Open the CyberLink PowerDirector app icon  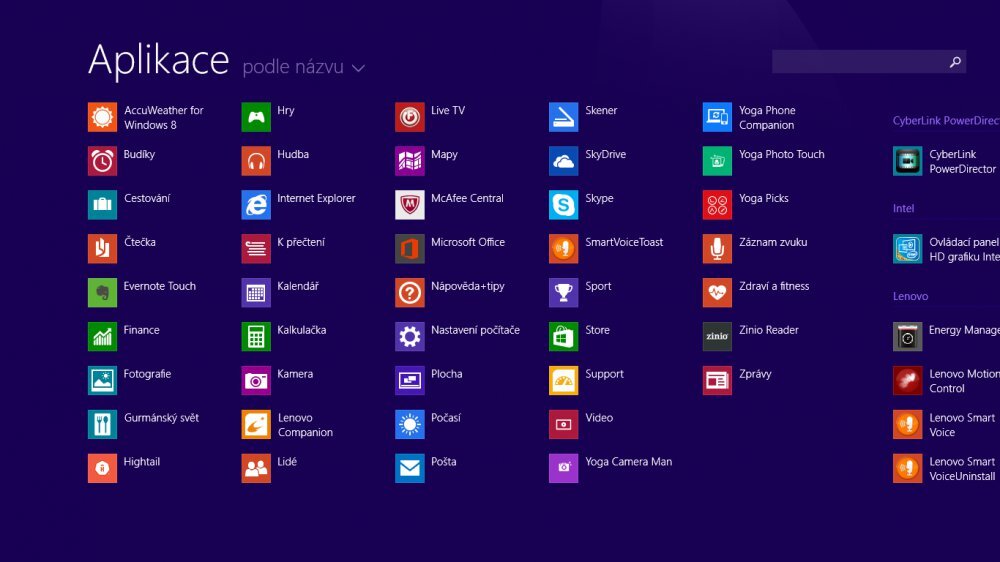click(908, 161)
